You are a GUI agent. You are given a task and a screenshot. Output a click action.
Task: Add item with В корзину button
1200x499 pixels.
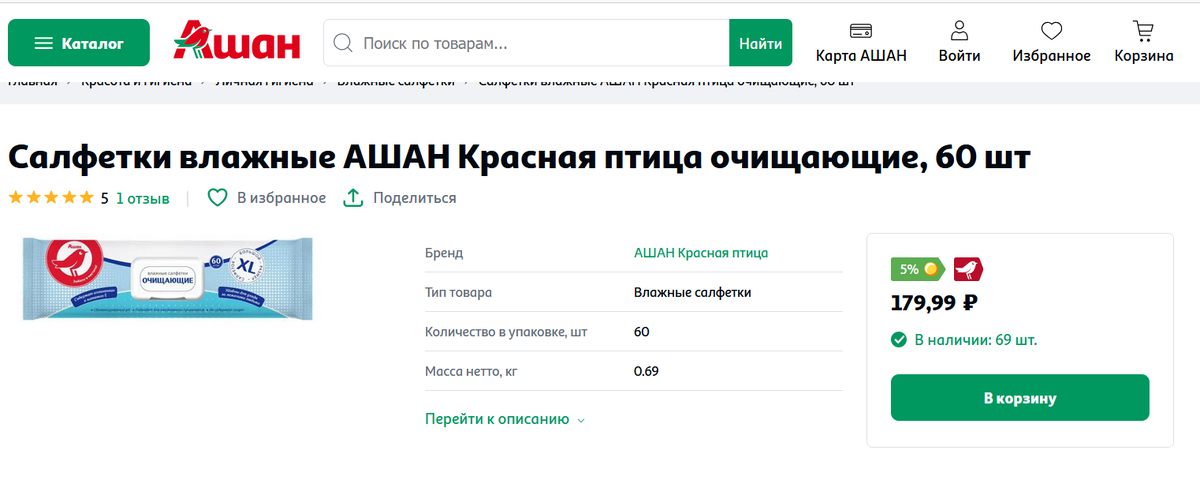click(x=1020, y=398)
